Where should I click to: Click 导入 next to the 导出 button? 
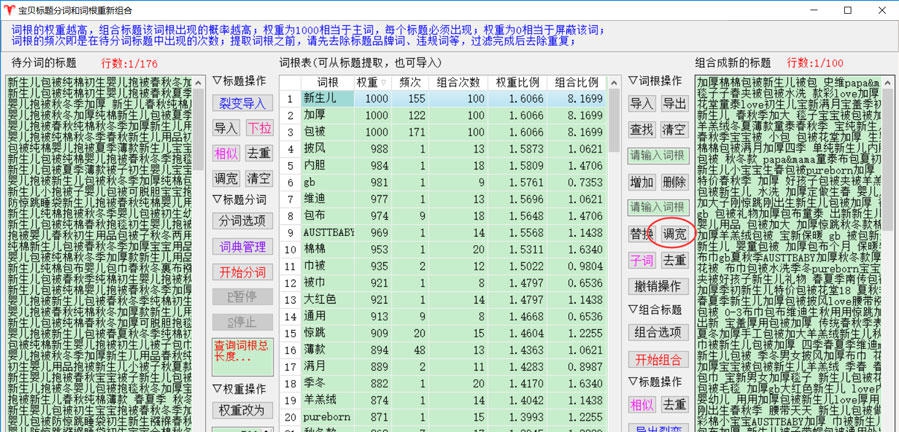642,104
